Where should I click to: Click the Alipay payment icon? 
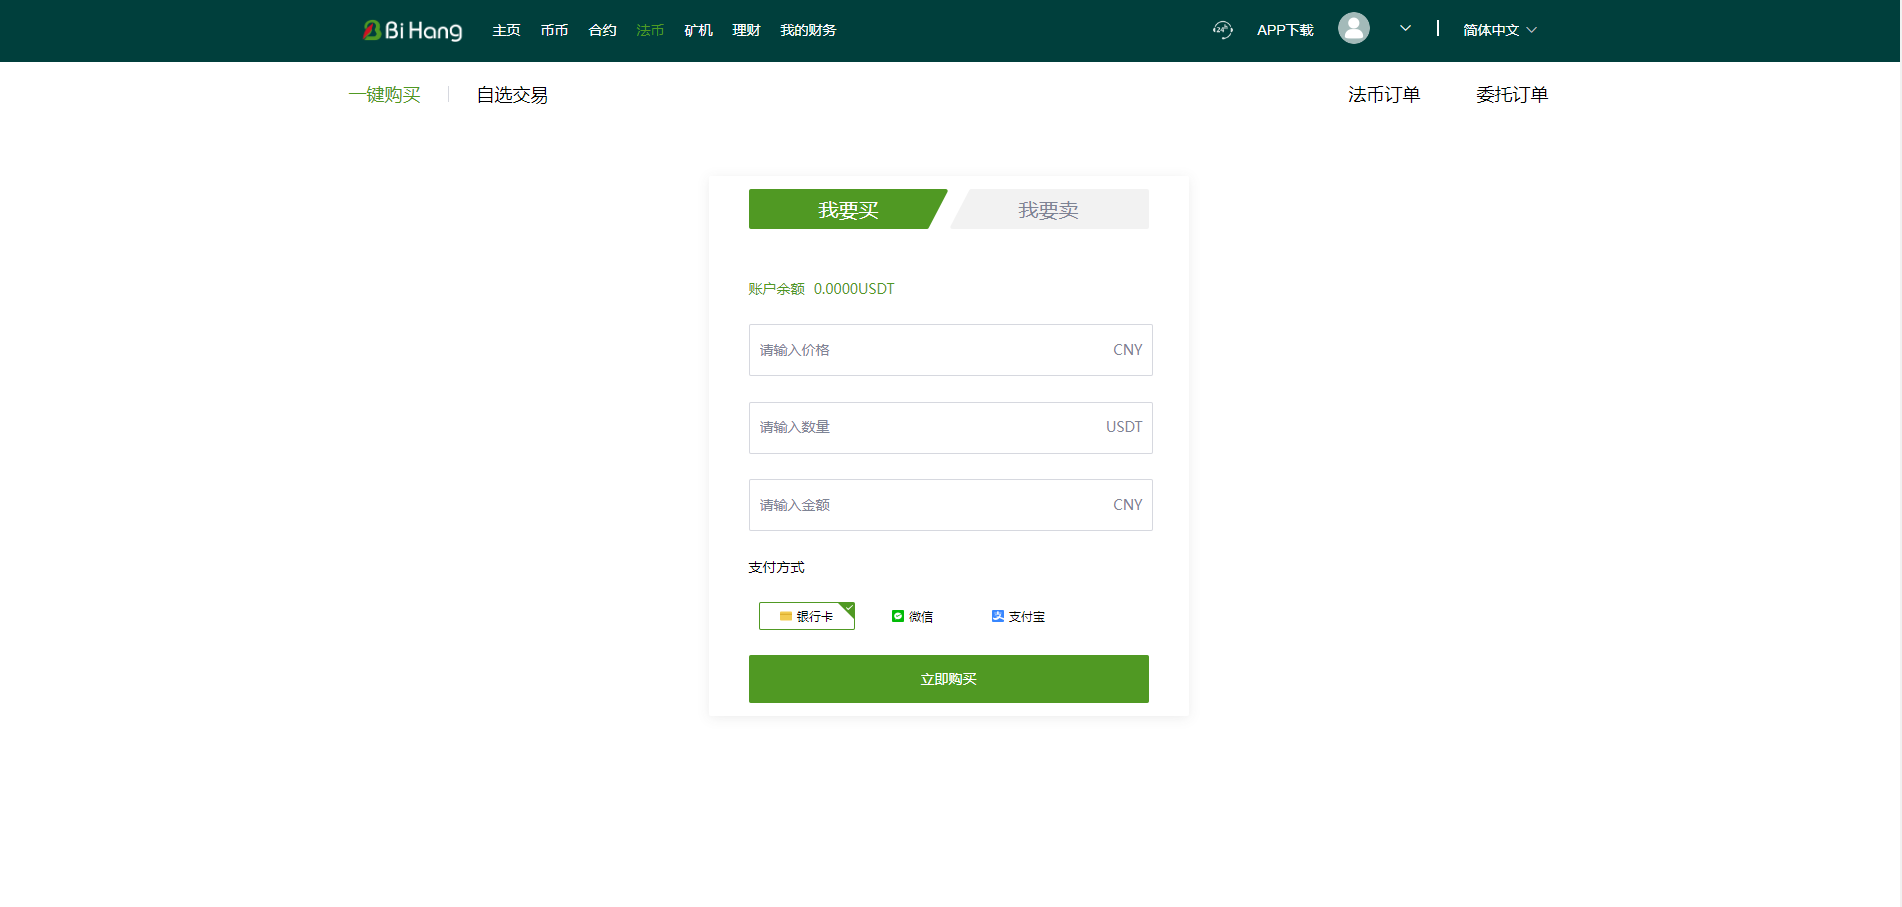(997, 616)
